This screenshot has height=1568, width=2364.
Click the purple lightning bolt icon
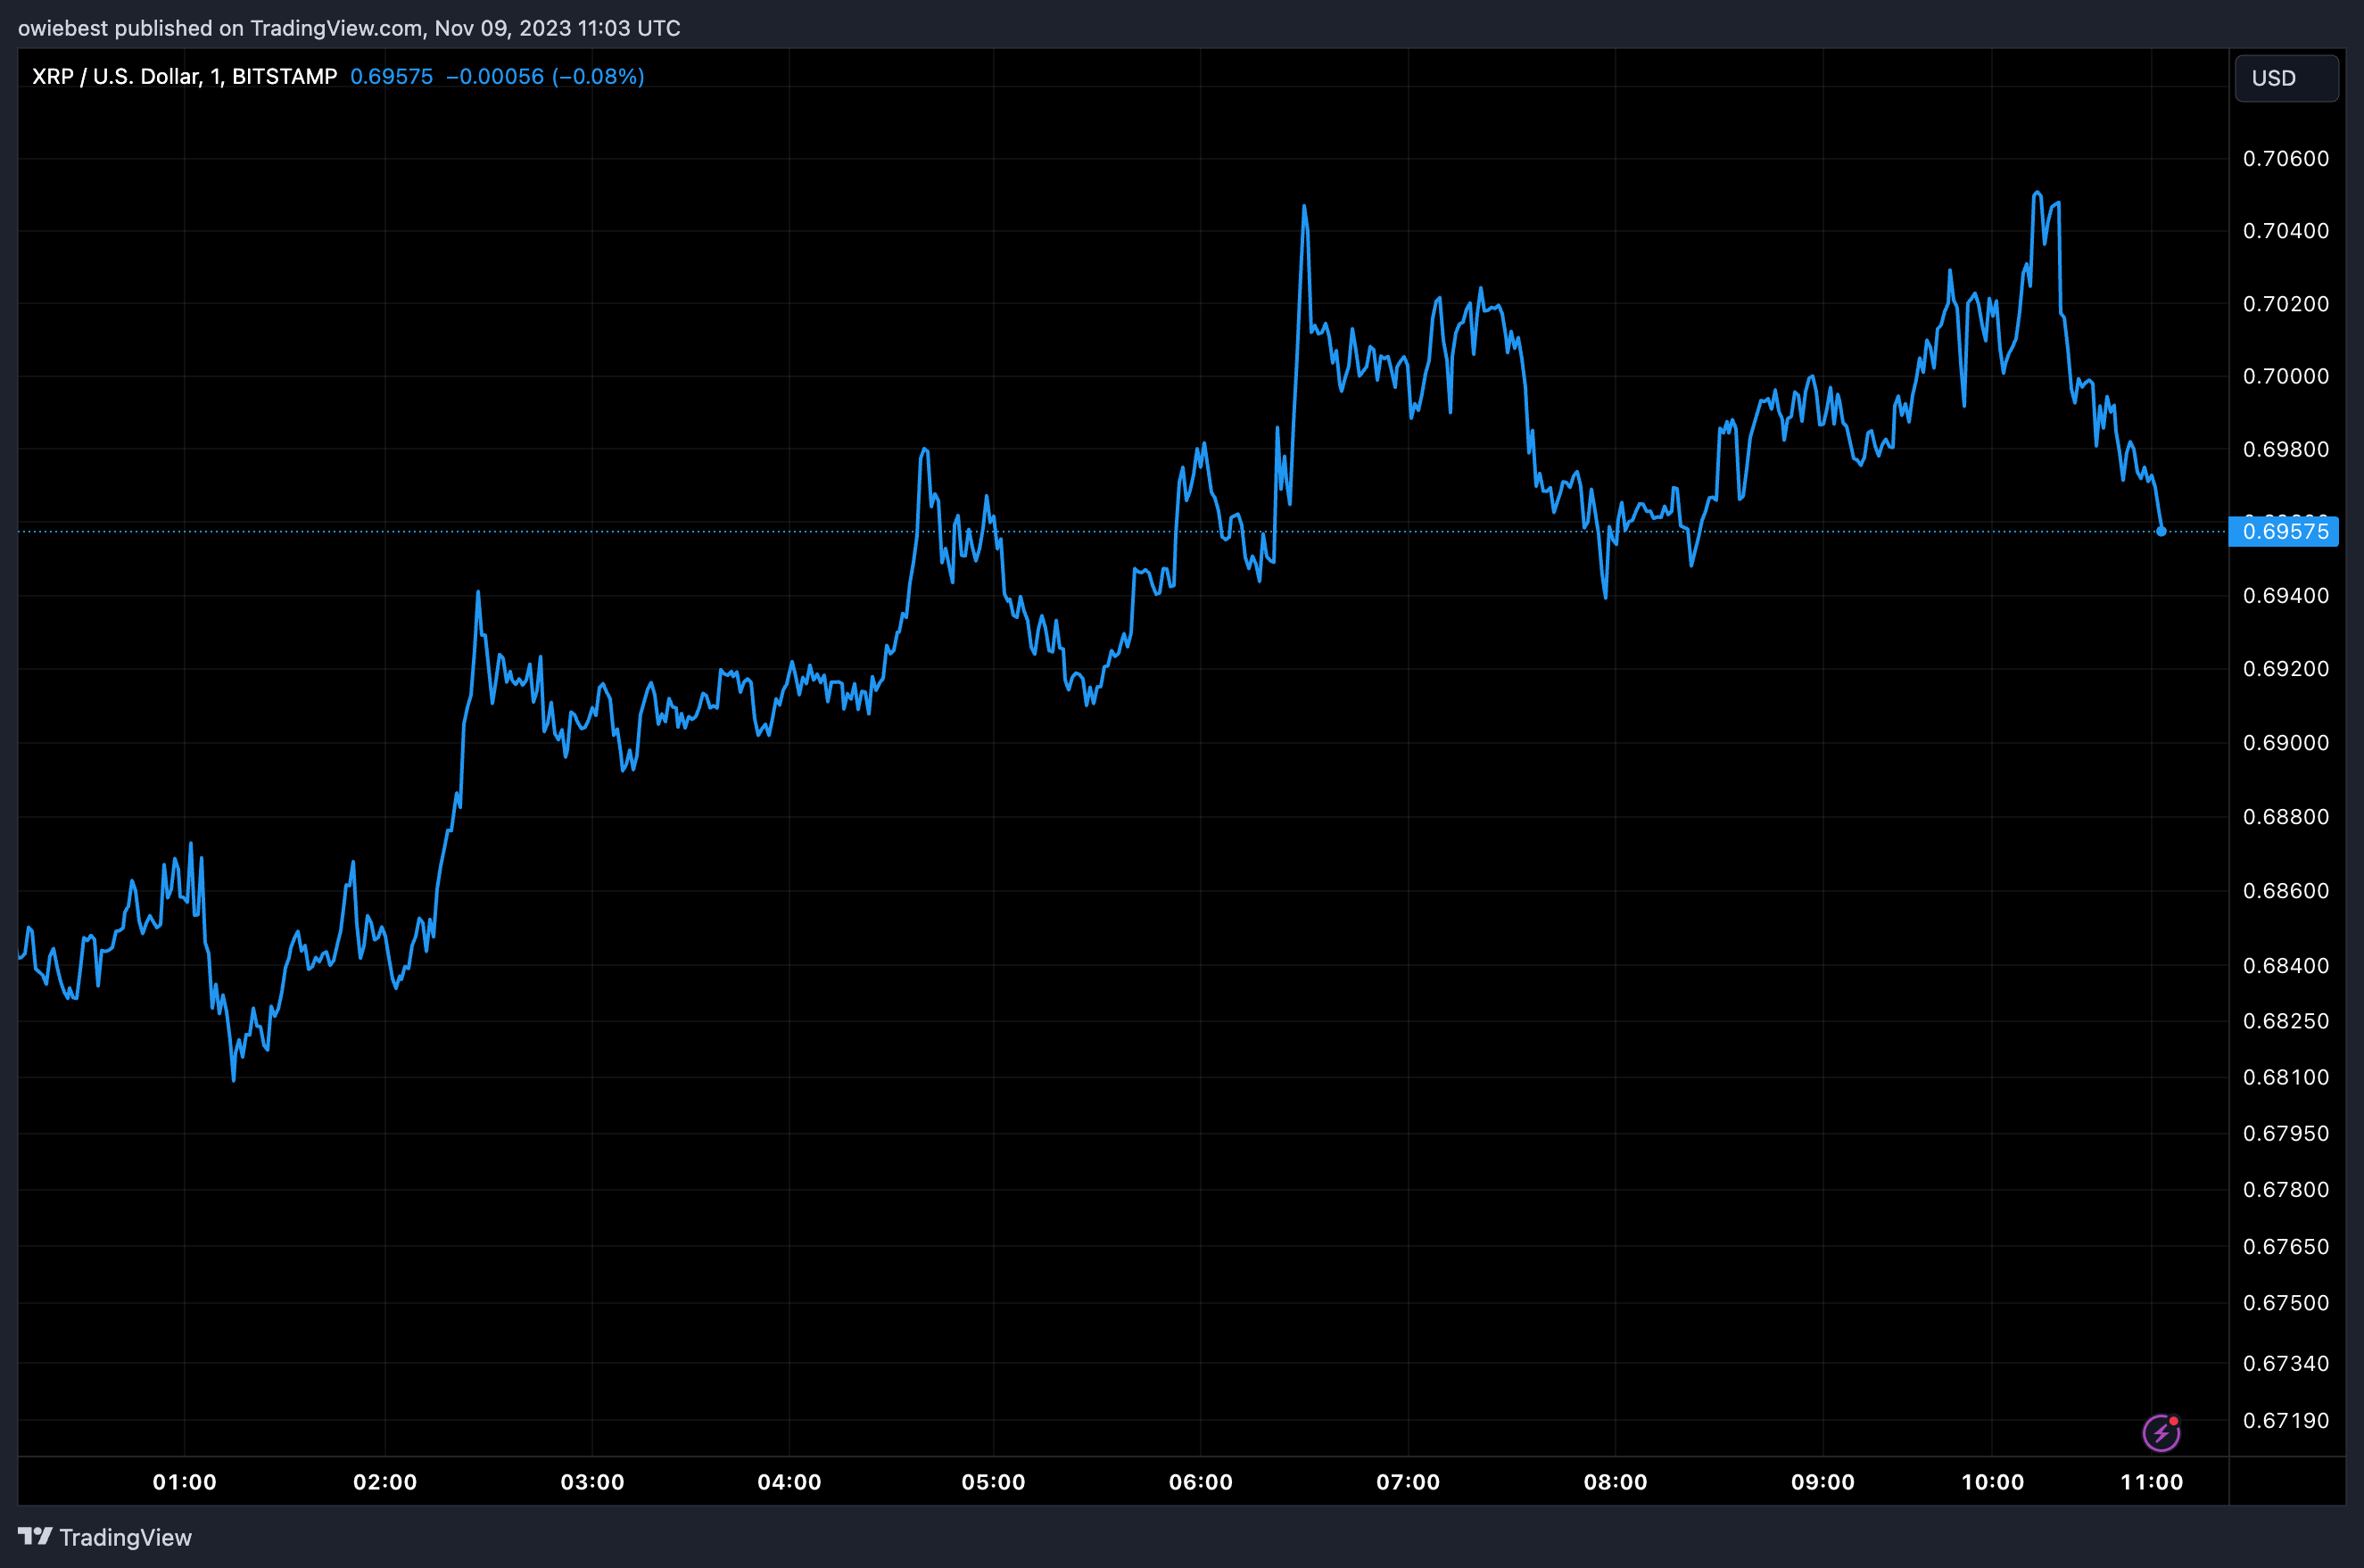pos(2161,1433)
